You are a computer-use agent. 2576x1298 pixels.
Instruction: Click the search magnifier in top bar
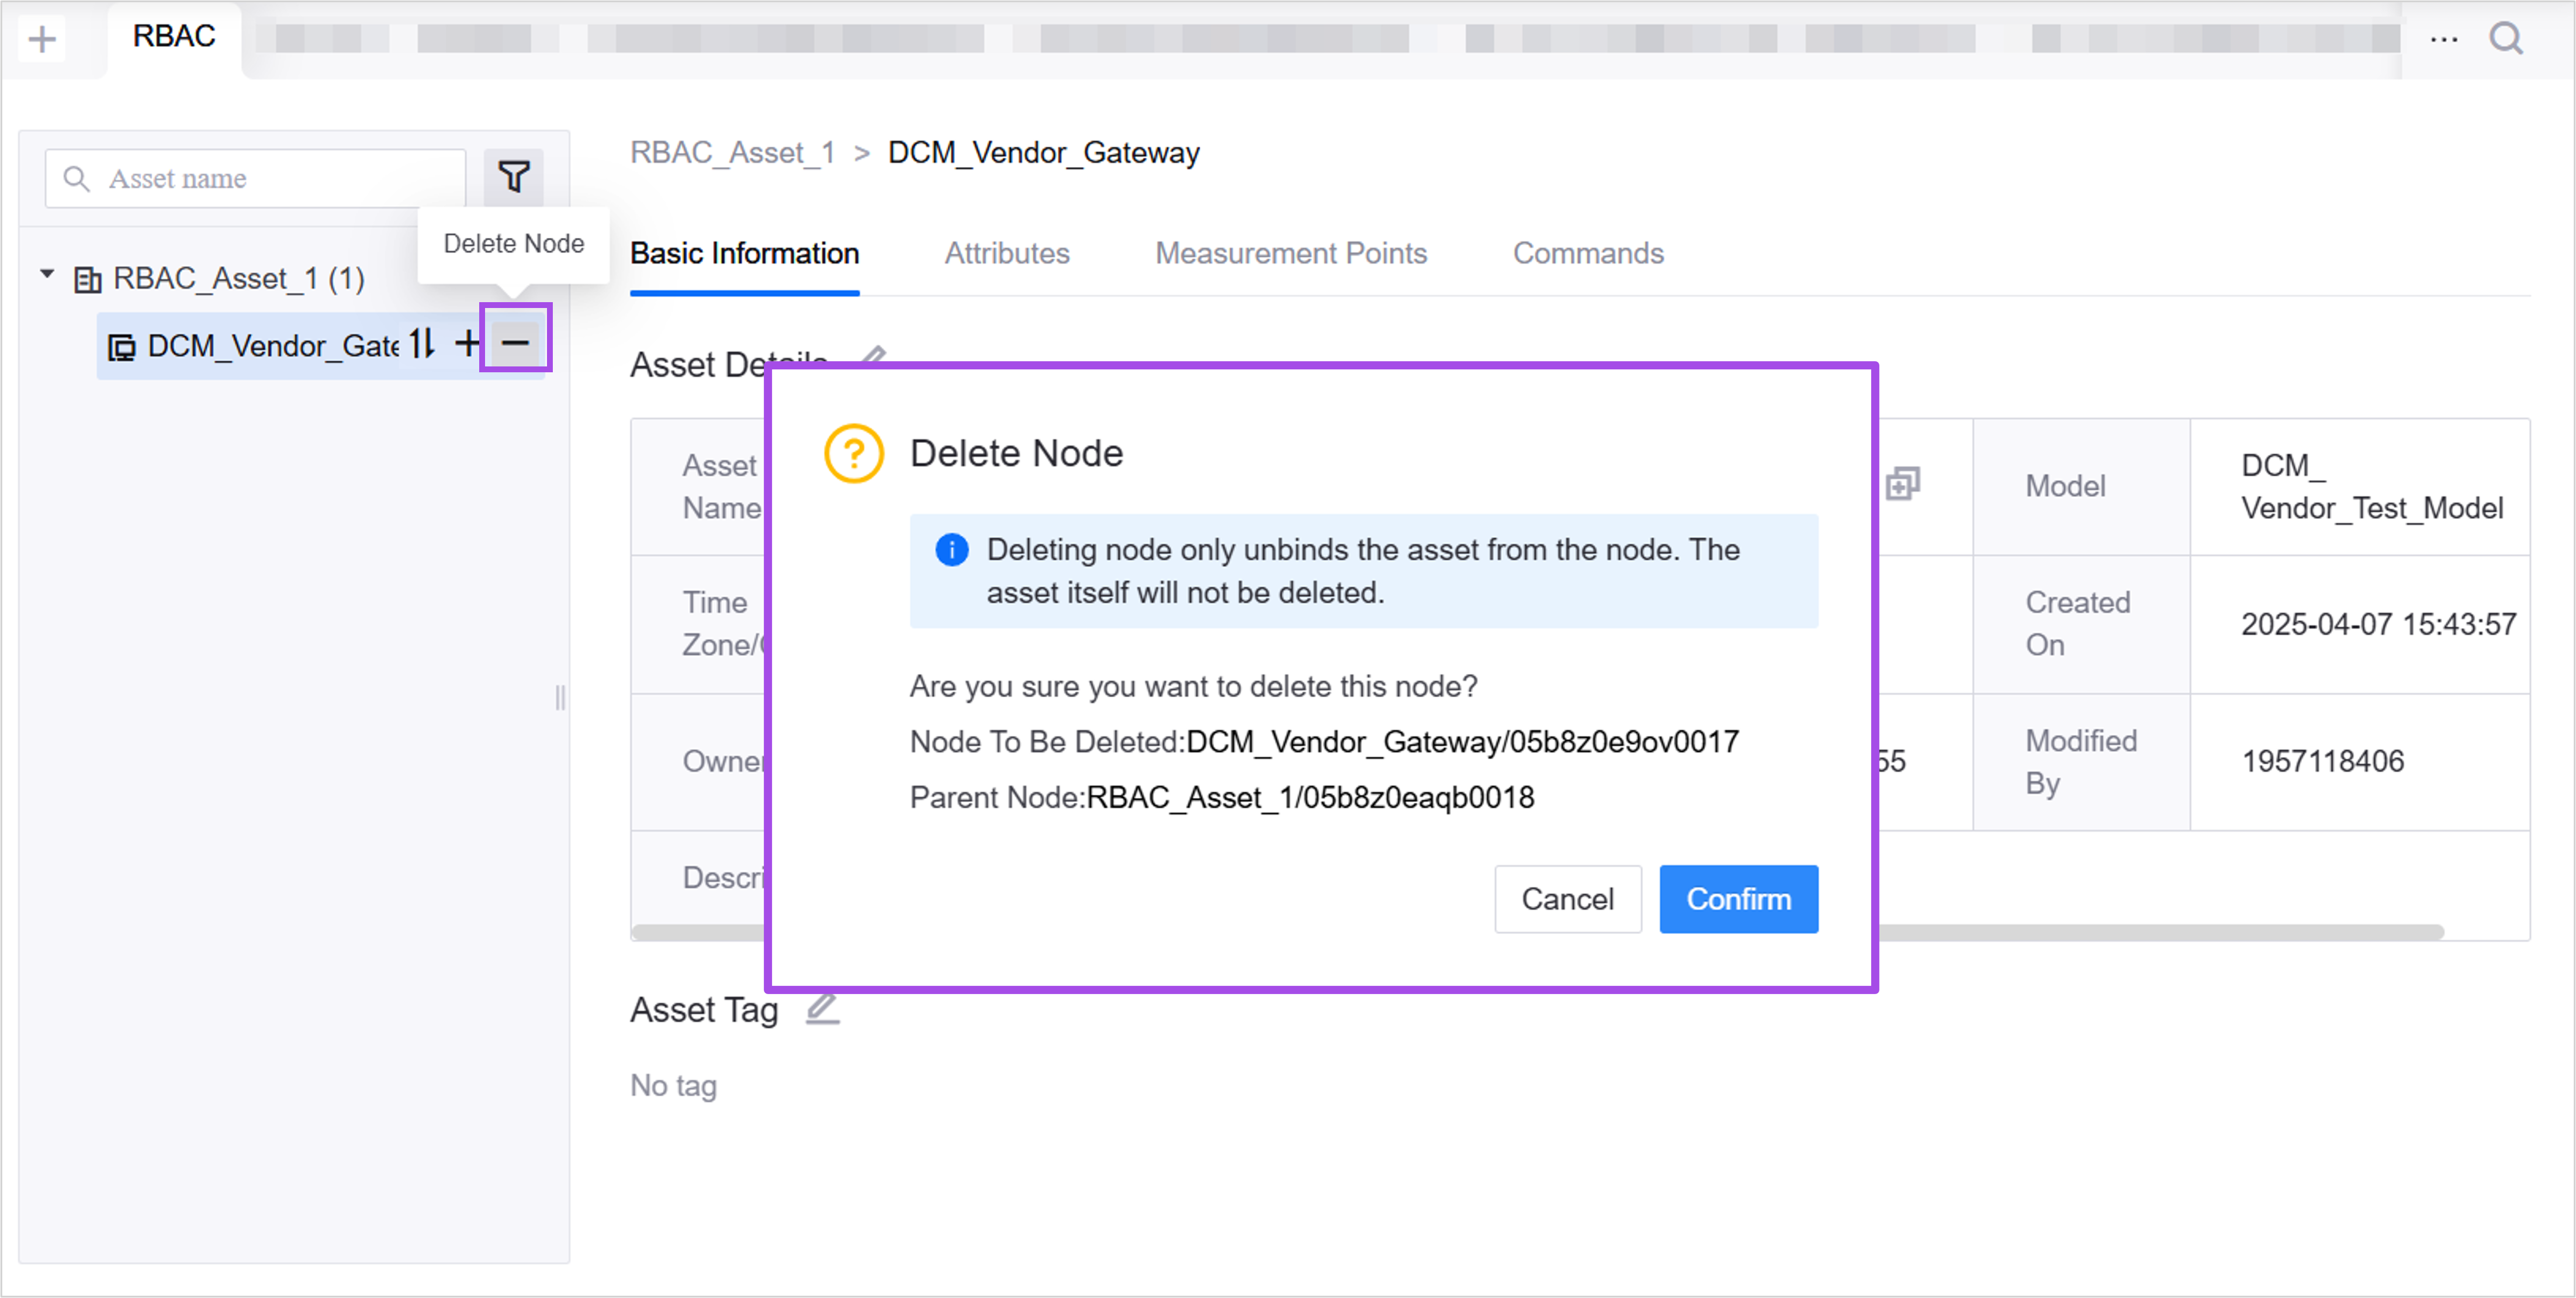click(x=2505, y=39)
